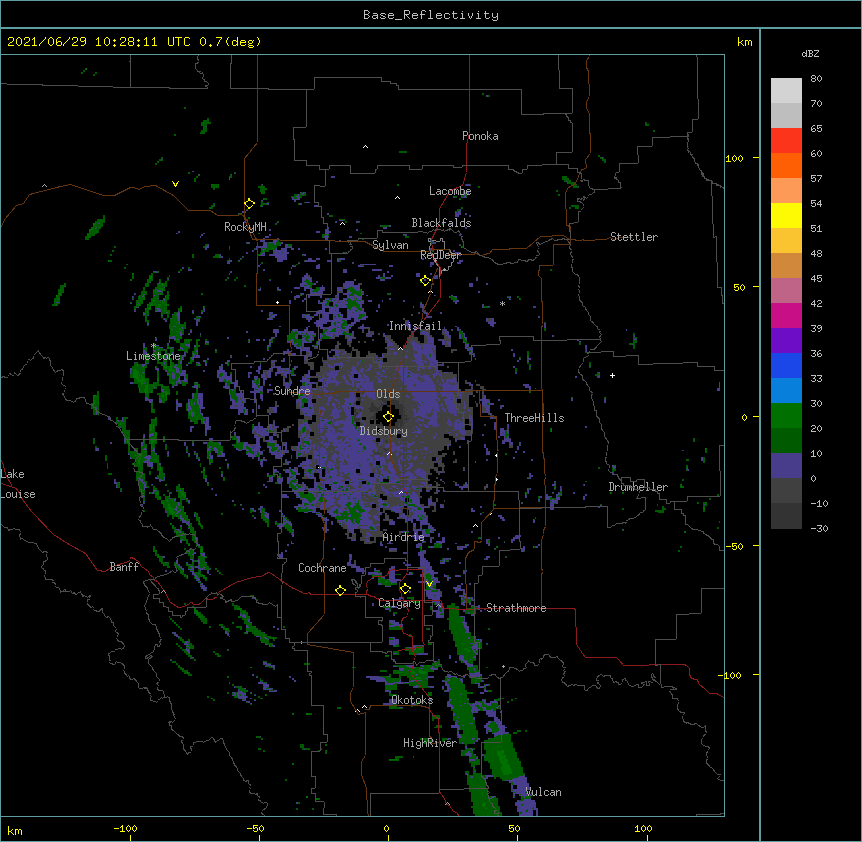The width and height of the screenshot is (862, 842).
Task: Pick the lightest gray 80-70 dBZ legend swatch
Action: pyautogui.click(x=786, y=90)
